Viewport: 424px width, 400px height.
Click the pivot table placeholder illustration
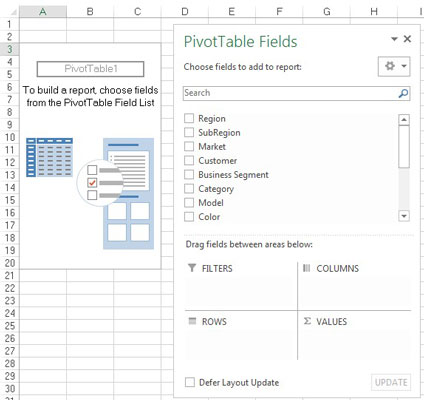90,193
